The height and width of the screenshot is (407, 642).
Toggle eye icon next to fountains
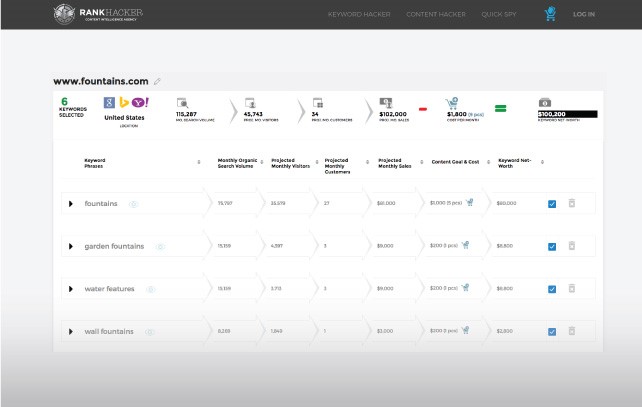pos(133,204)
